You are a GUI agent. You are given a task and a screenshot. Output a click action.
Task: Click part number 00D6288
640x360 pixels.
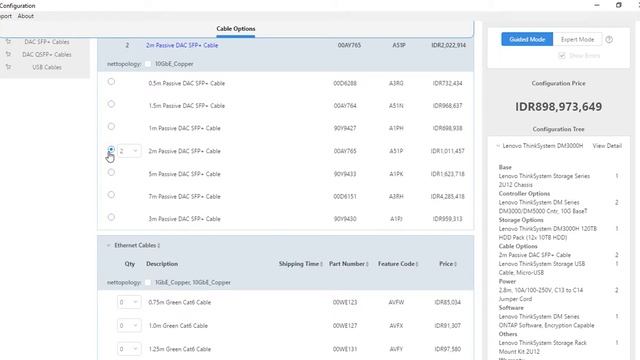[x=345, y=83]
